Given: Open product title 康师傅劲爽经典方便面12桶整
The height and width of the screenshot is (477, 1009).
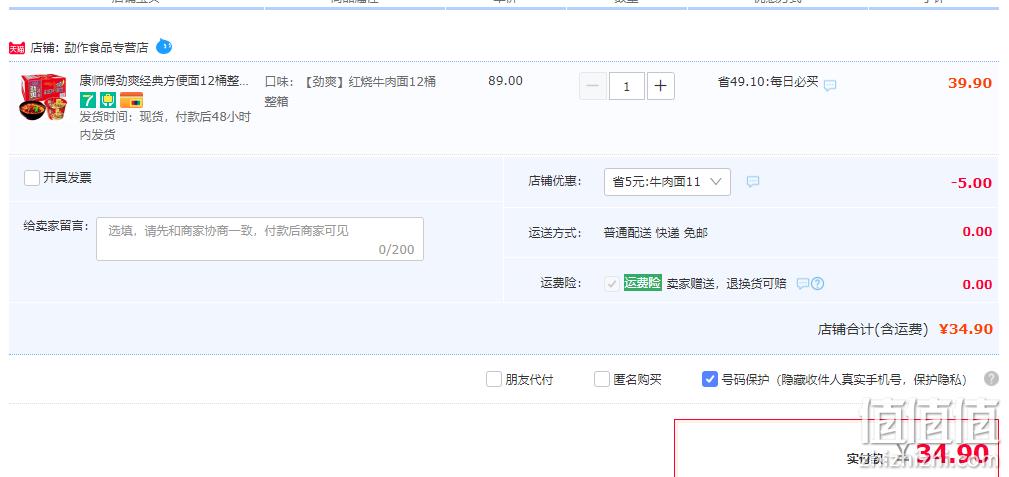Looking at the screenshot, I should click(x=164, y=81).
